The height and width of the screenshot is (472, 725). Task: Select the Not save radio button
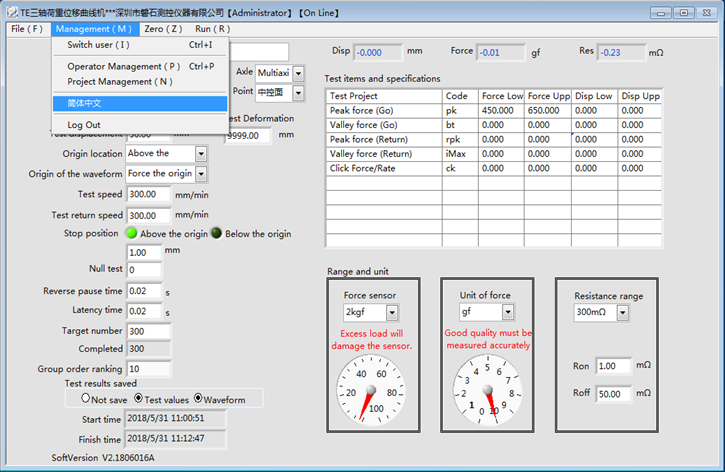point(87,398)
